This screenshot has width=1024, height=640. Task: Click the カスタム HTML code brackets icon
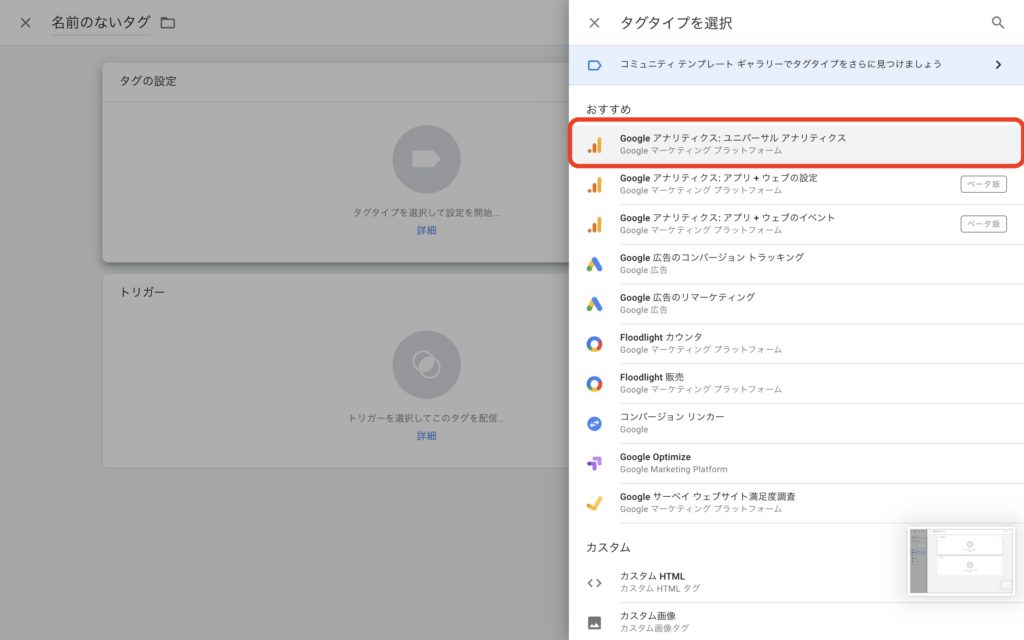click(x=594, y=583)
